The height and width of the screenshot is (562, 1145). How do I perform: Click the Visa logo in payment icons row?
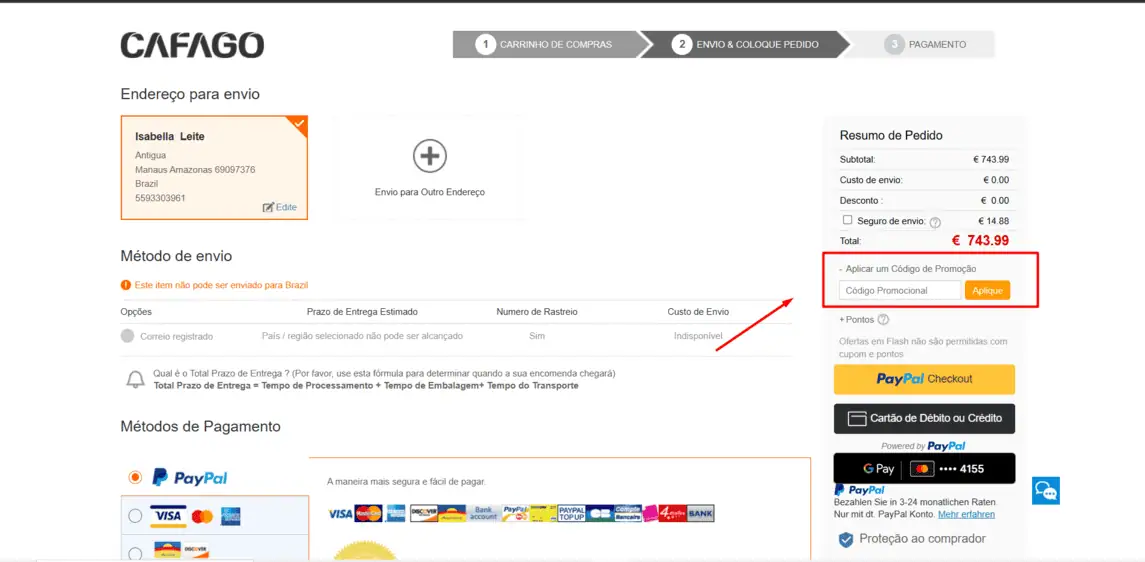[340, 513]
